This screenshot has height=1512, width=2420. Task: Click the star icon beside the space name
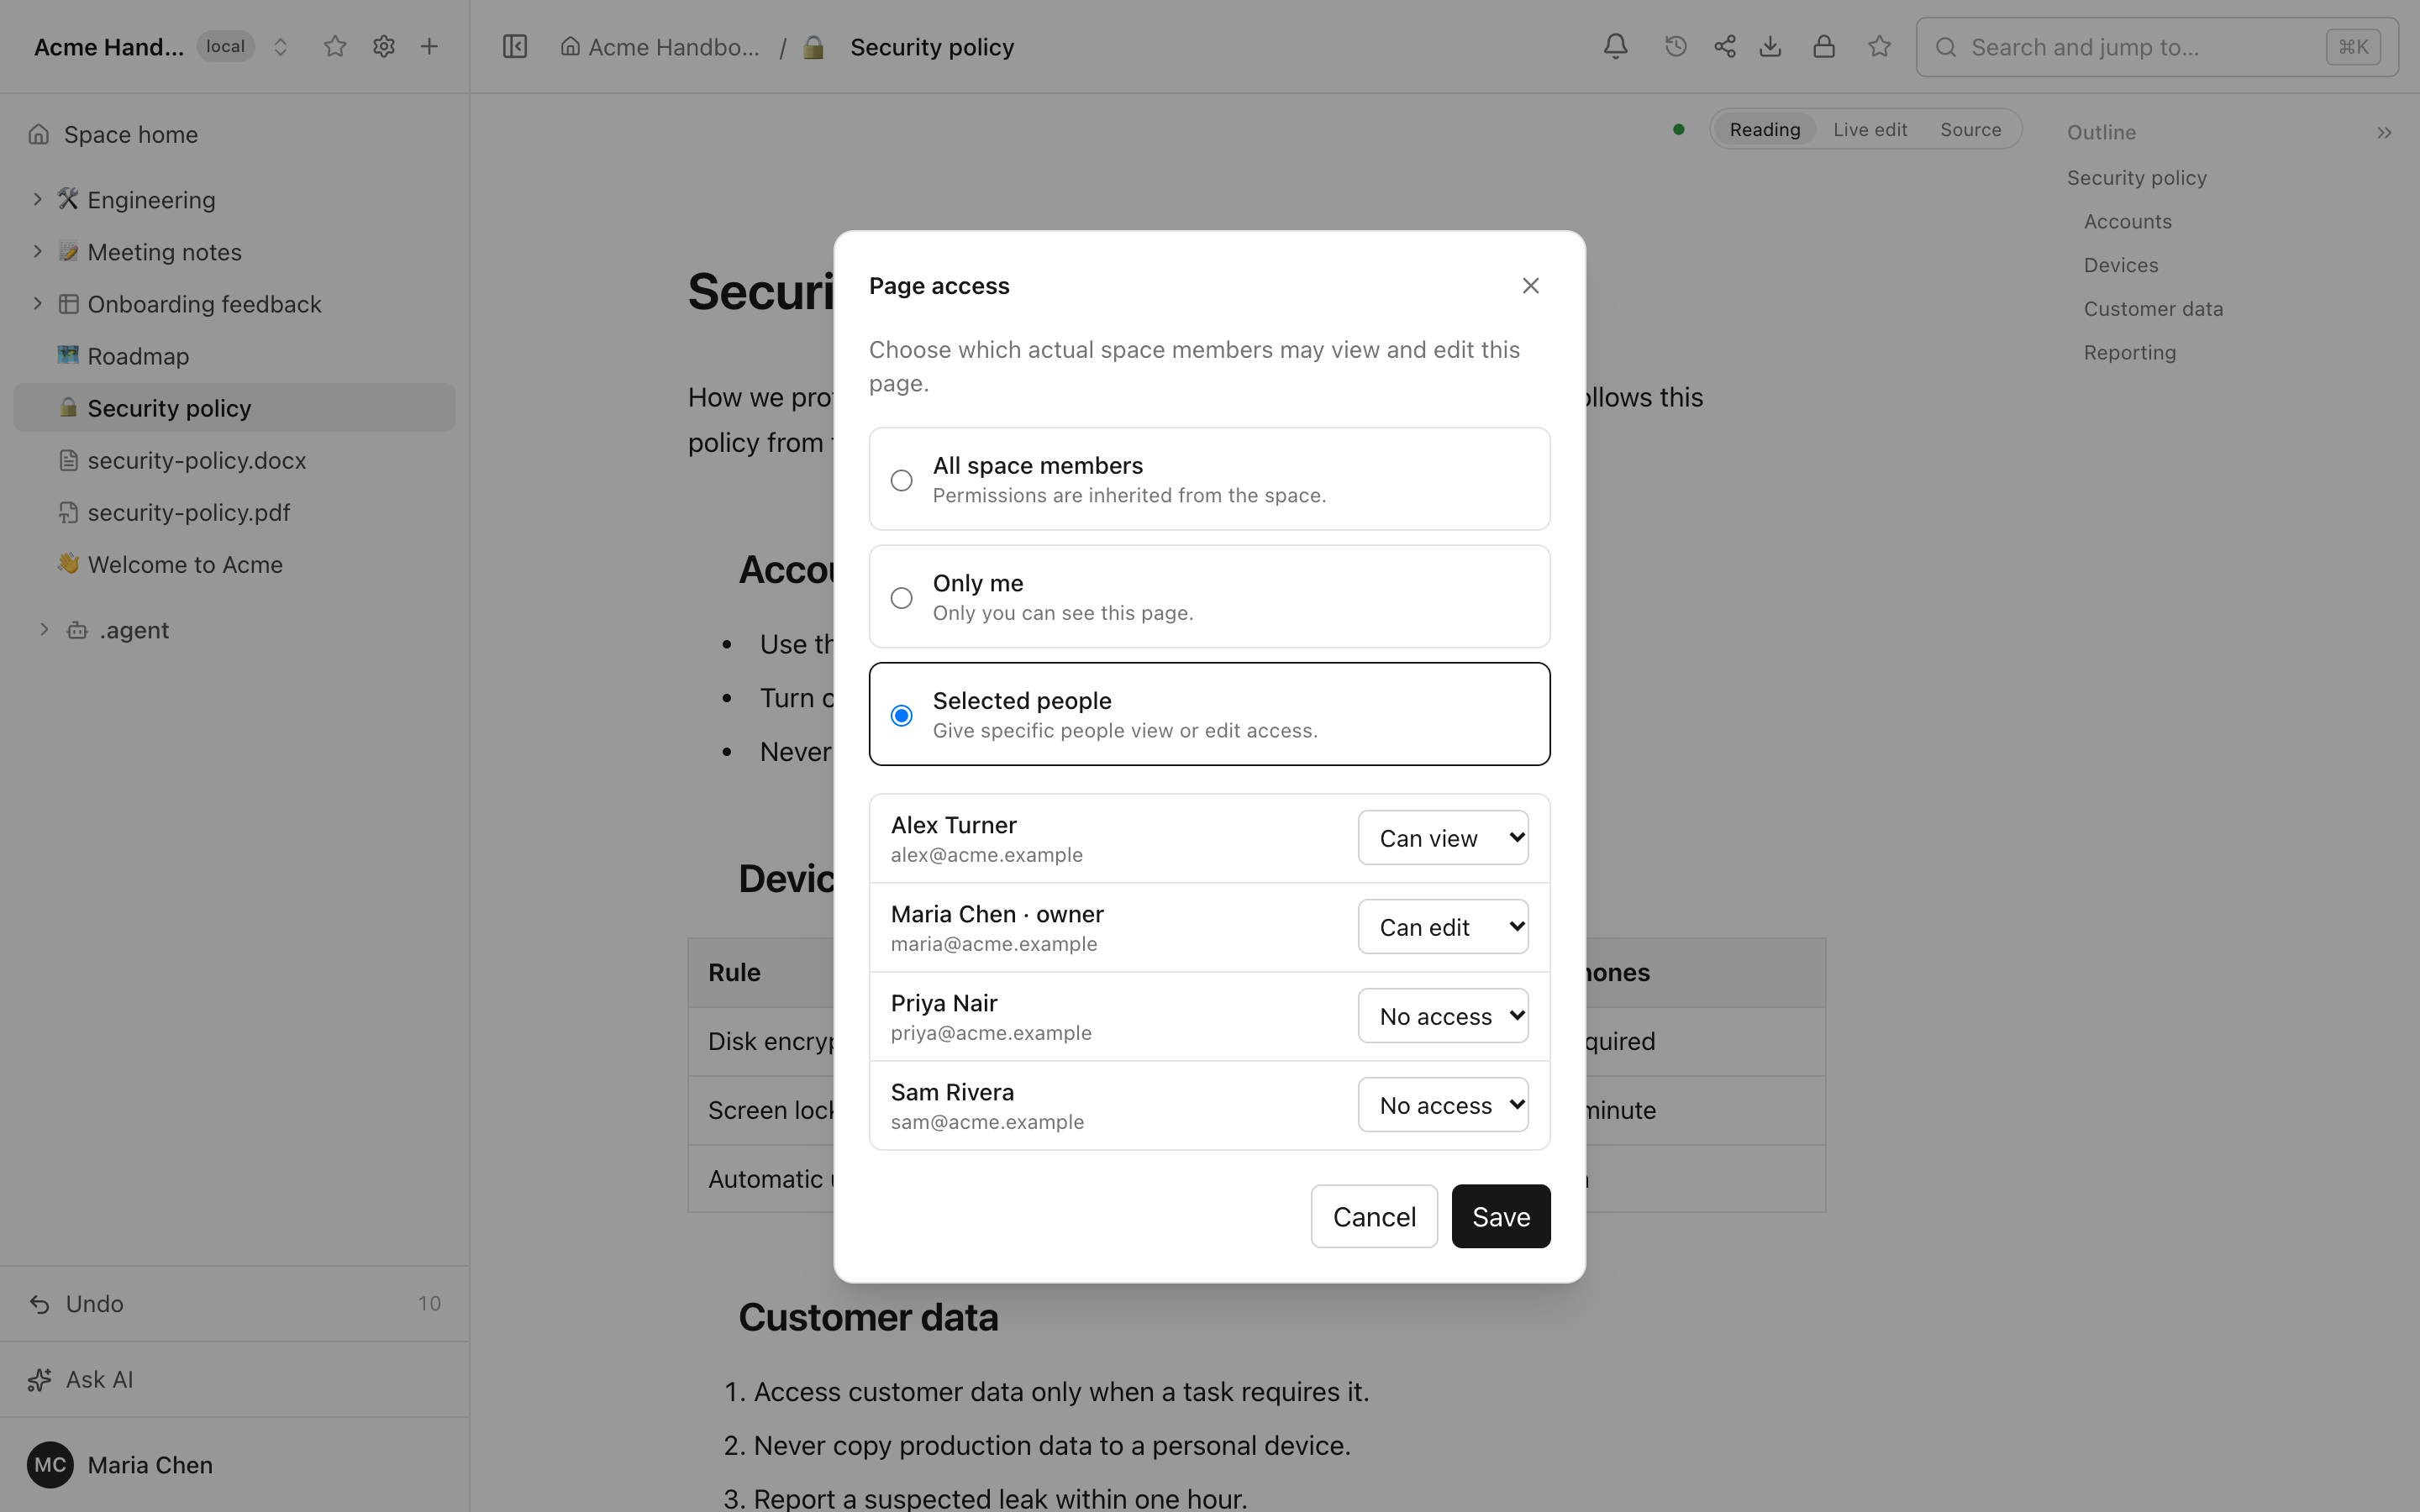point(335,47)
